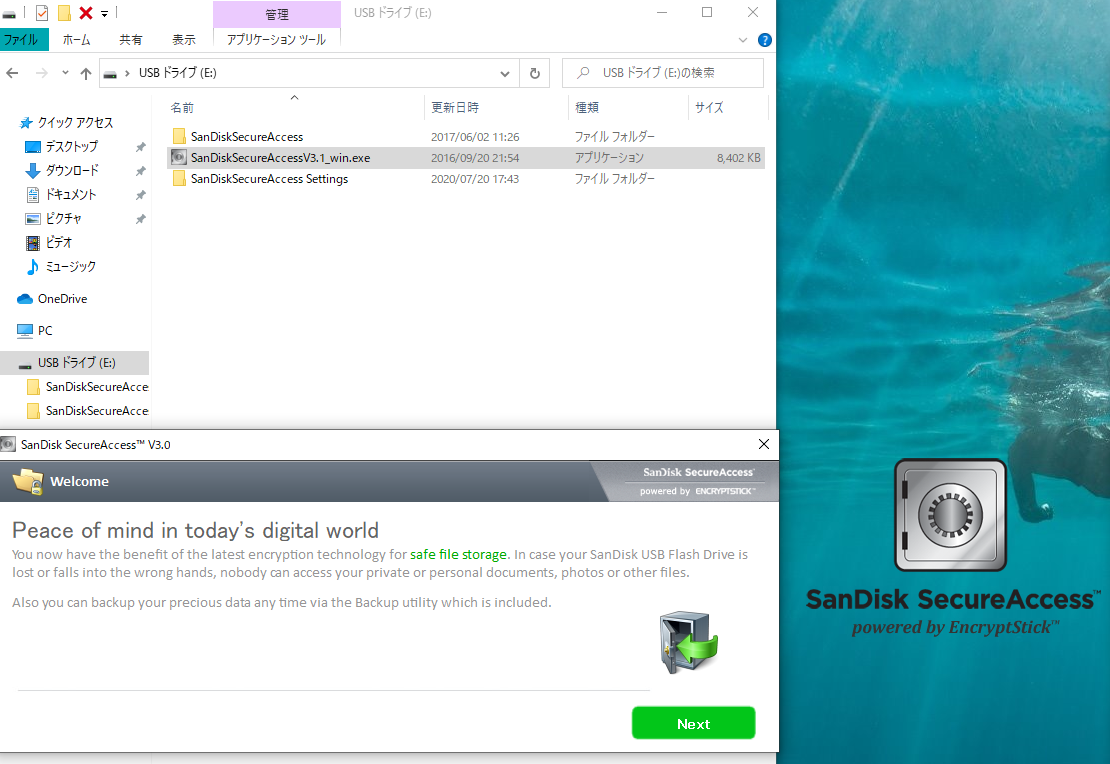Expand the ribbon with the chevron

click(x=743, y=40)
